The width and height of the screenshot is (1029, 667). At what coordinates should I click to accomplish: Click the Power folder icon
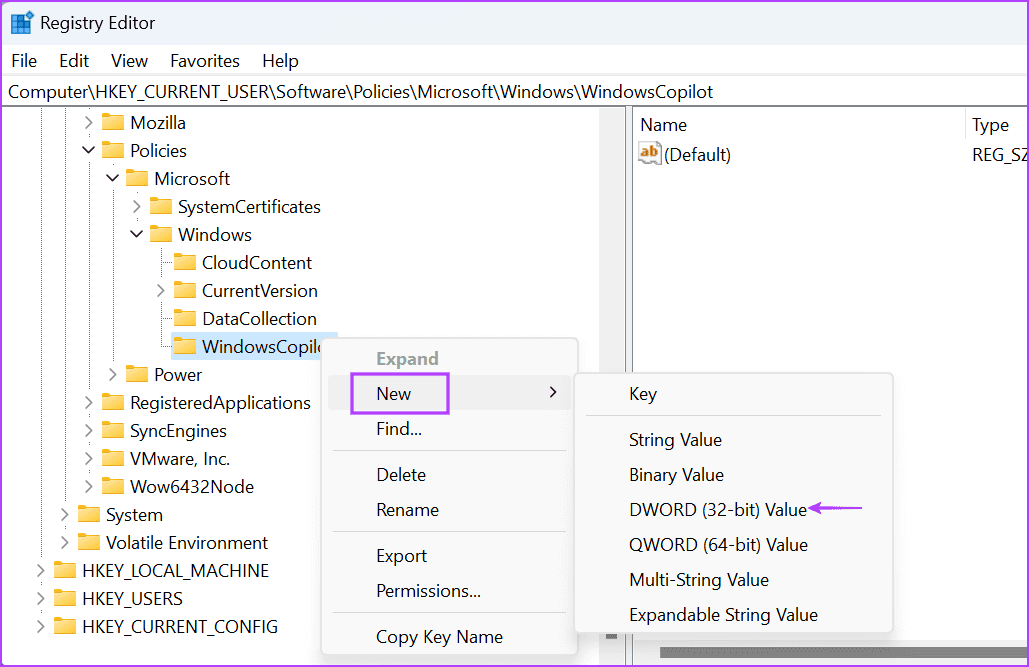(x=137, y=374)
